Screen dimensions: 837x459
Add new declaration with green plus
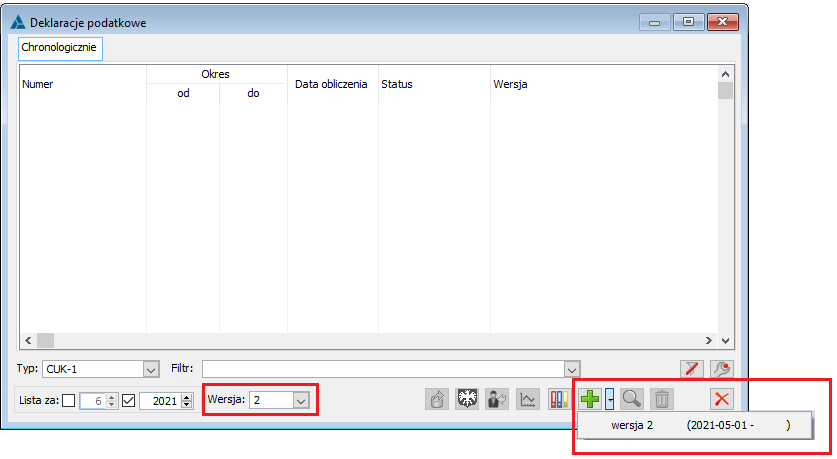(590, 399)
